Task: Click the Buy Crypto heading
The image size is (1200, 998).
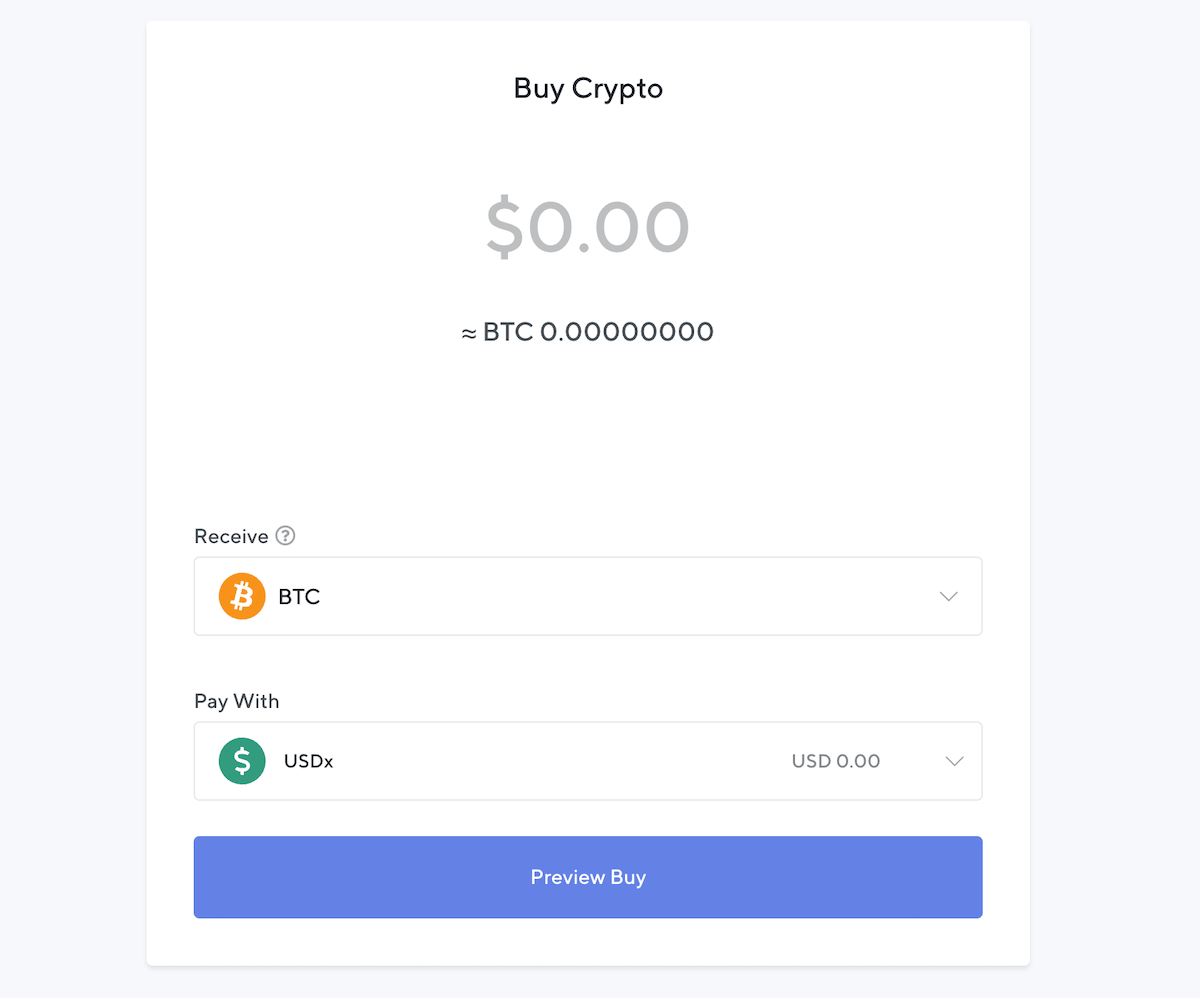Action: pyautogui.click(x=588, y=88)
